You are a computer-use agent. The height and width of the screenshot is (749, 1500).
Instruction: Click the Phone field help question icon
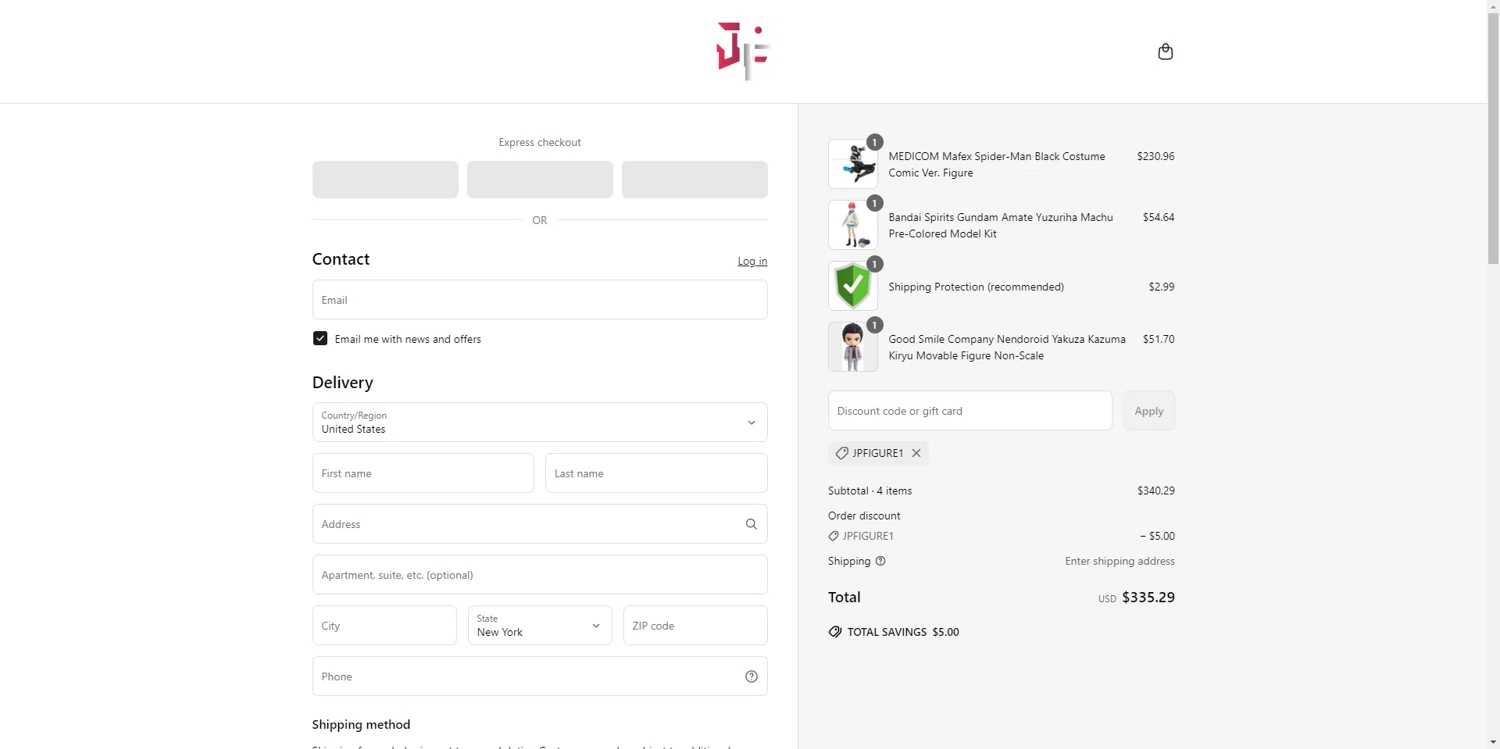coord(751,677)
